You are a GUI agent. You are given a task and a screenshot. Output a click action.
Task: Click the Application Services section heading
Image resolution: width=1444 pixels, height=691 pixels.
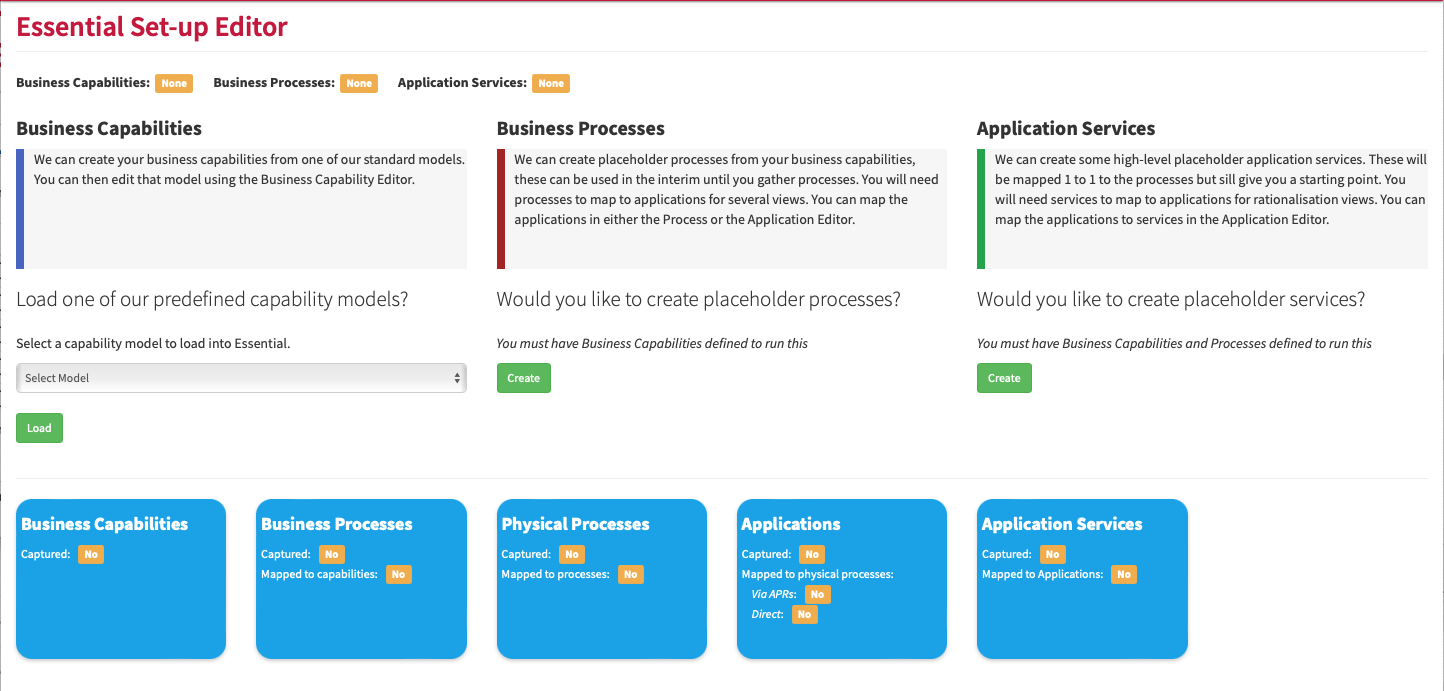click(x=1066, y=128)
